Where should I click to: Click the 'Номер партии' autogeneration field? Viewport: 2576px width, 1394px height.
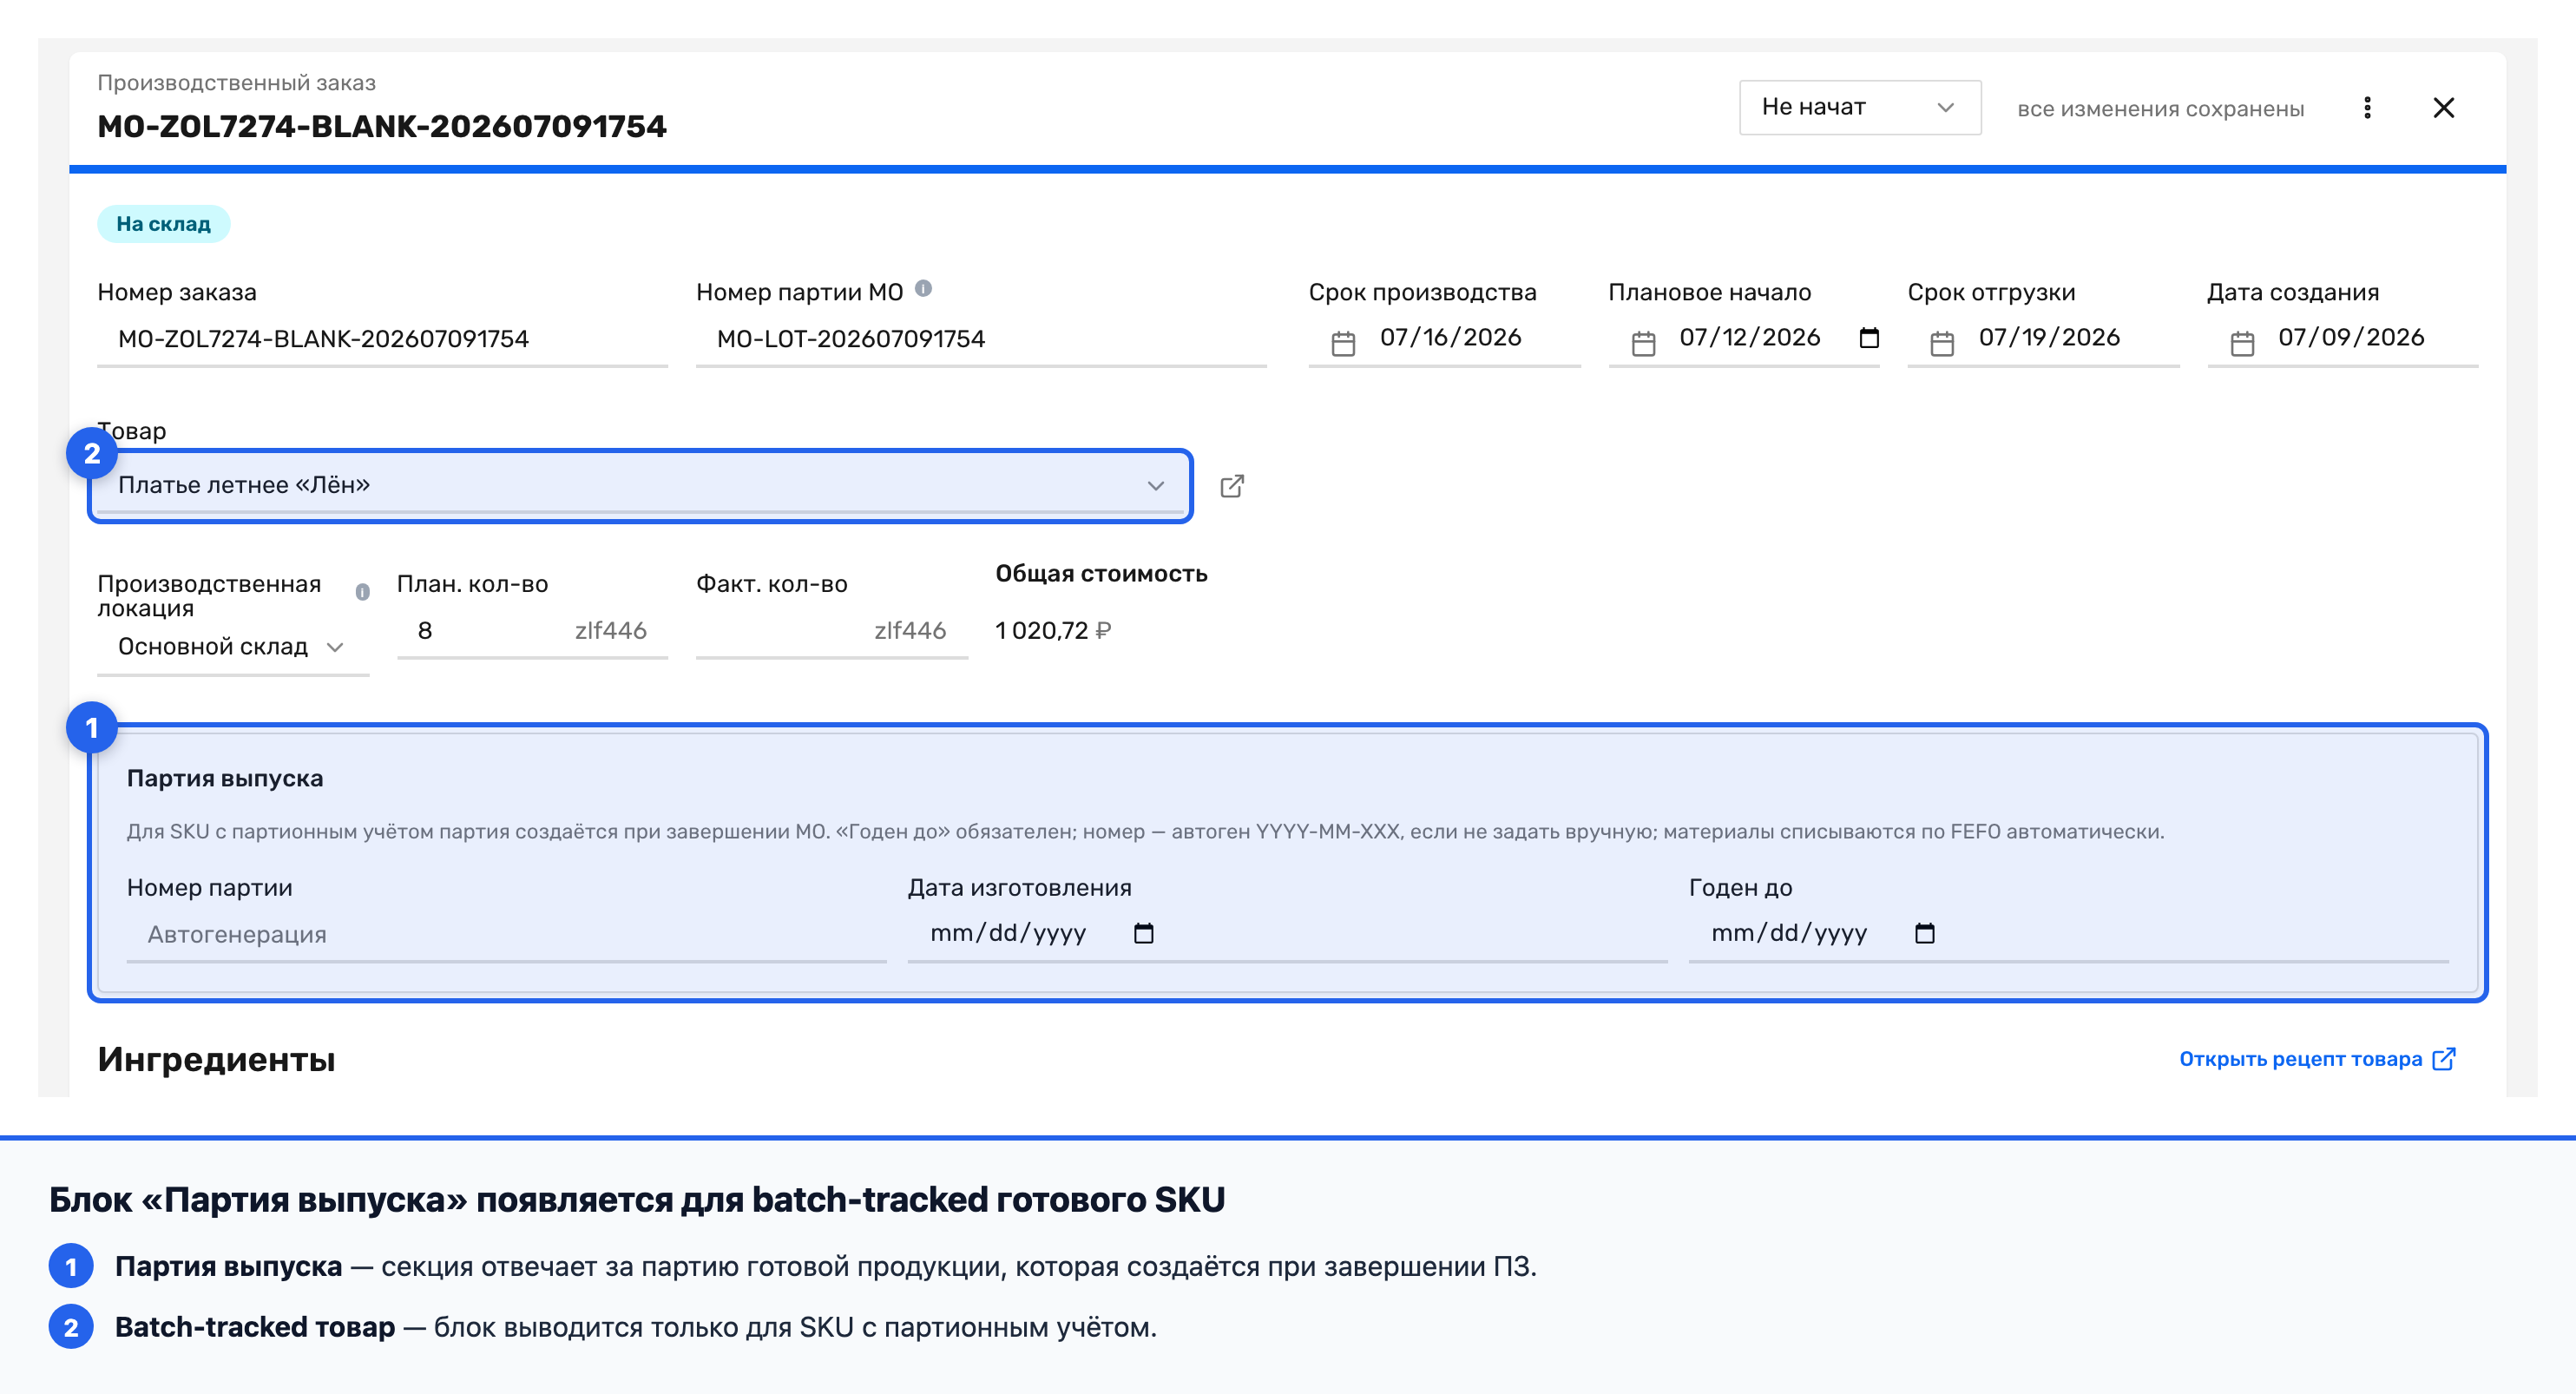506,935
